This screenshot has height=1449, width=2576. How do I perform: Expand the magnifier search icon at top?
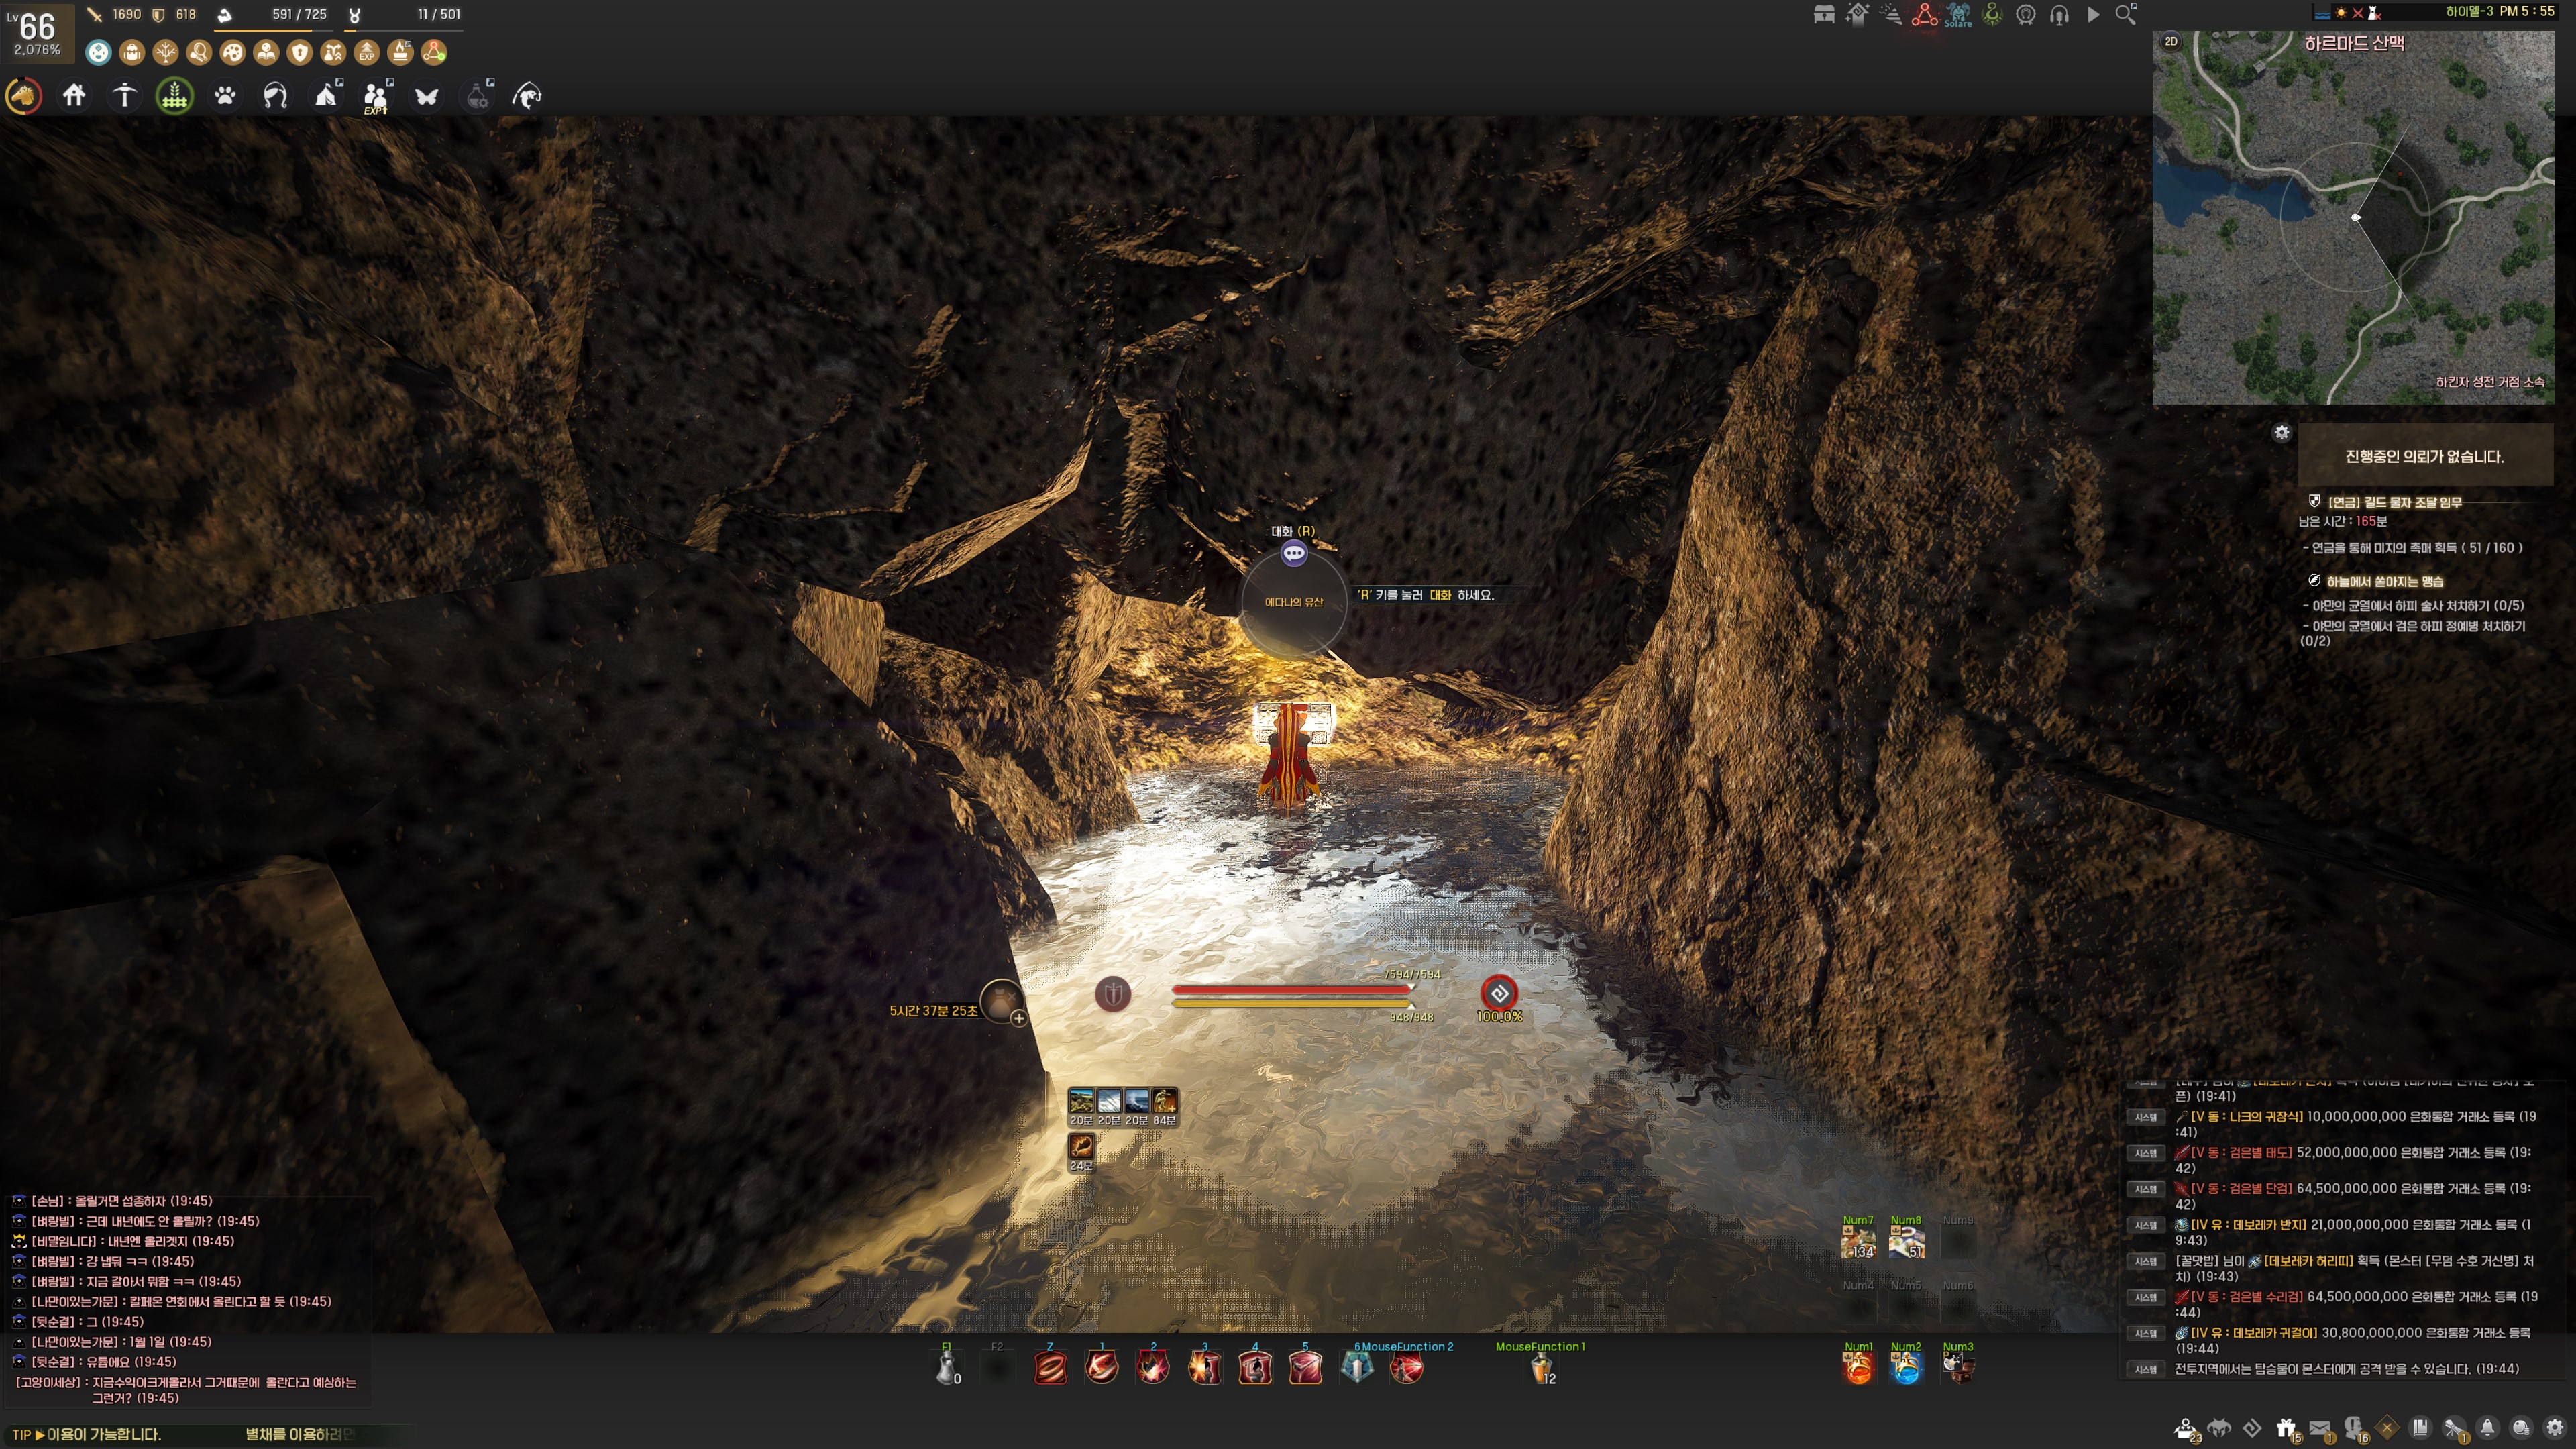pos(2126,14)
